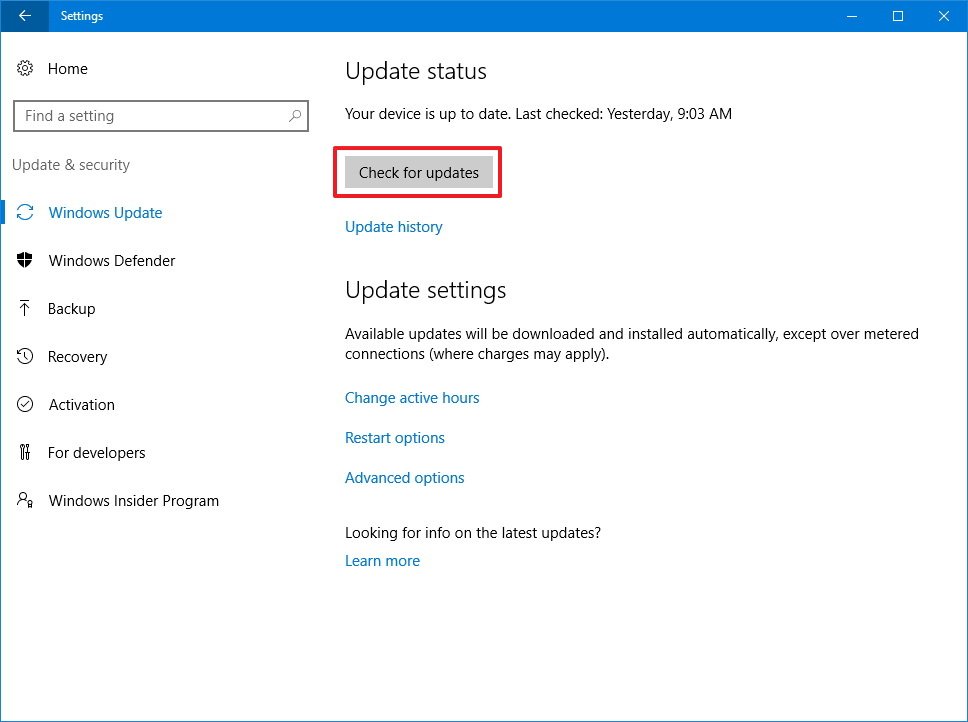Viewport: 968px width, 722px height.
Task: Open Update history
Action: (393, 227)
